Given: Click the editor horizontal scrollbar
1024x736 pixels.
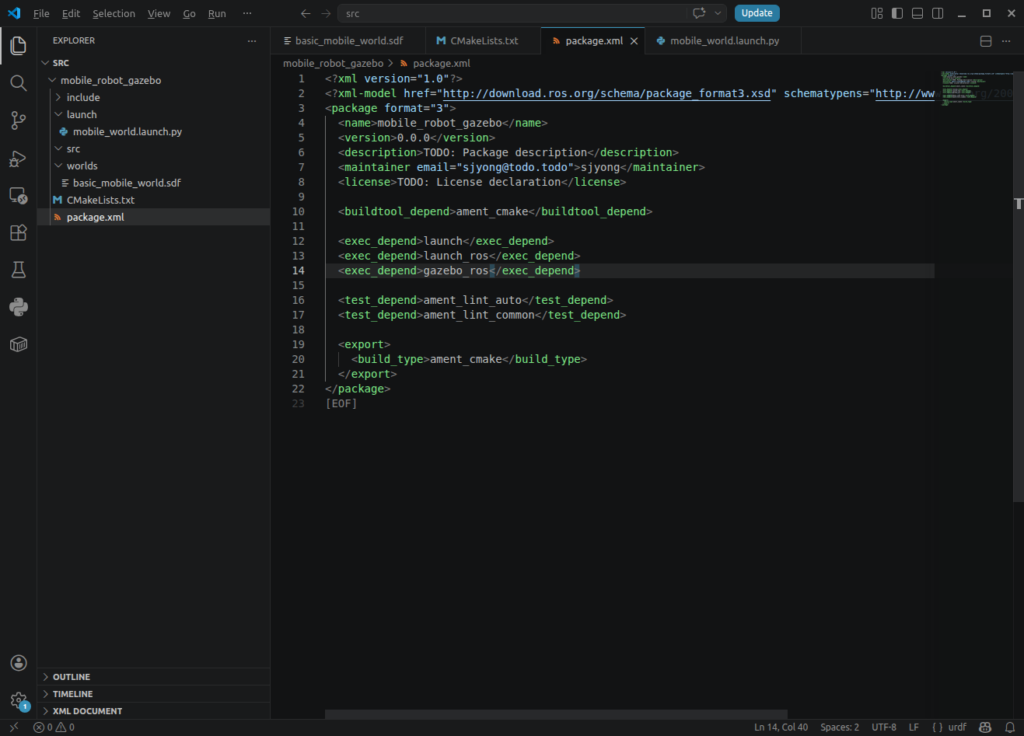Looking at the screenshot, I should point(556,714).
